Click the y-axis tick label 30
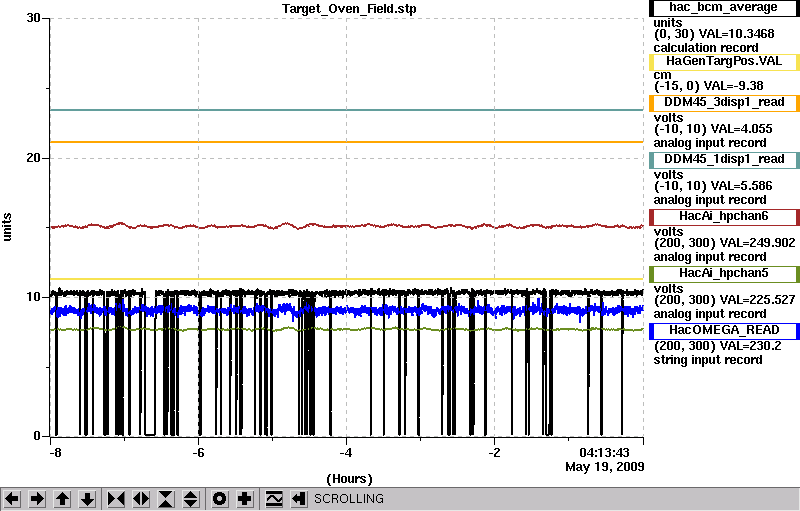This screenshot has width=800, height=511. (x=33, y=18)
